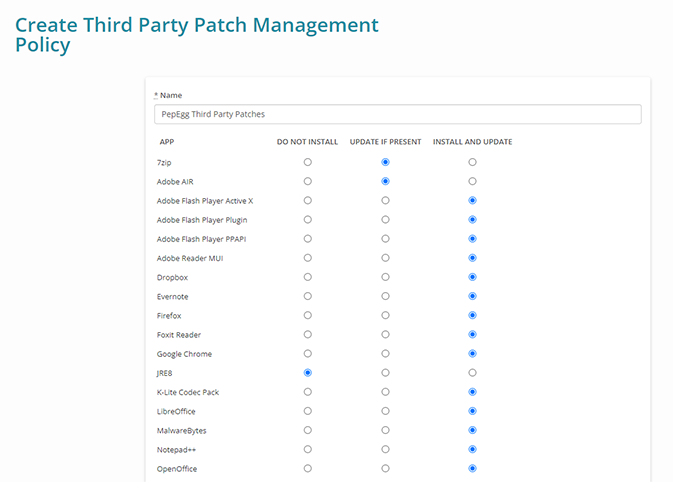Choose Install and Update for Flash Player Plugin

pyautogui.click(x=473, y=220)
